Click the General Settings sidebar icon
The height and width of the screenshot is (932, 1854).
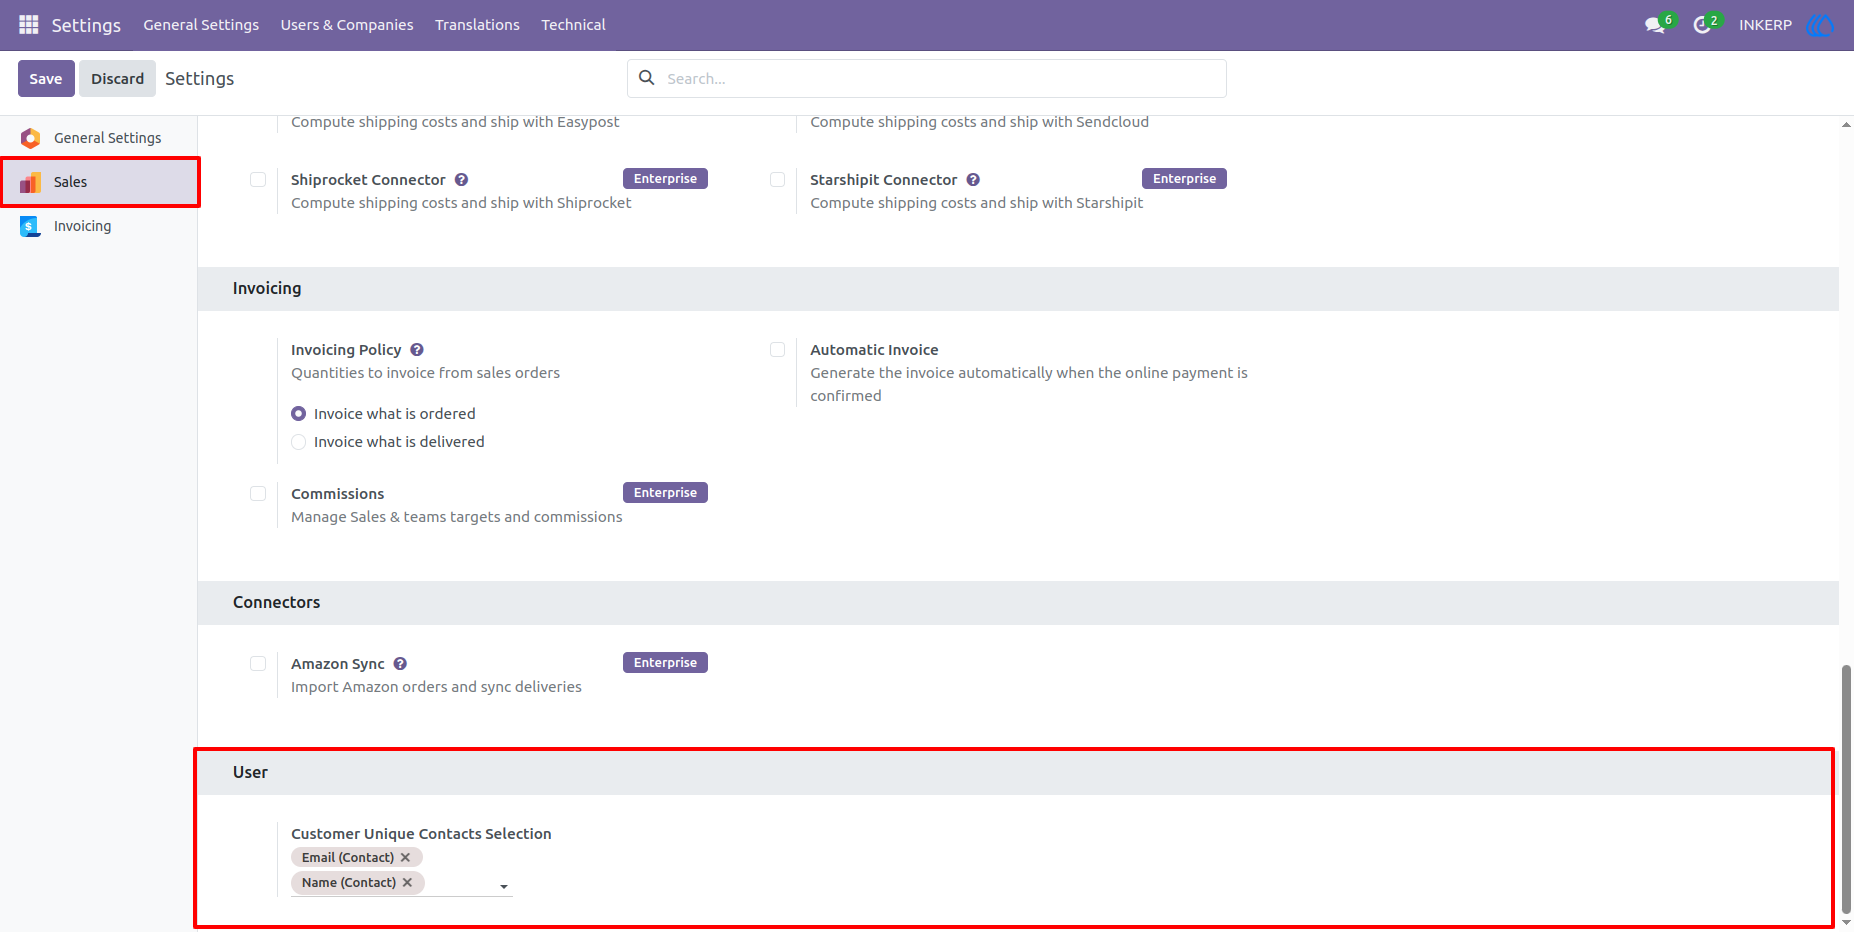point(31,138)
